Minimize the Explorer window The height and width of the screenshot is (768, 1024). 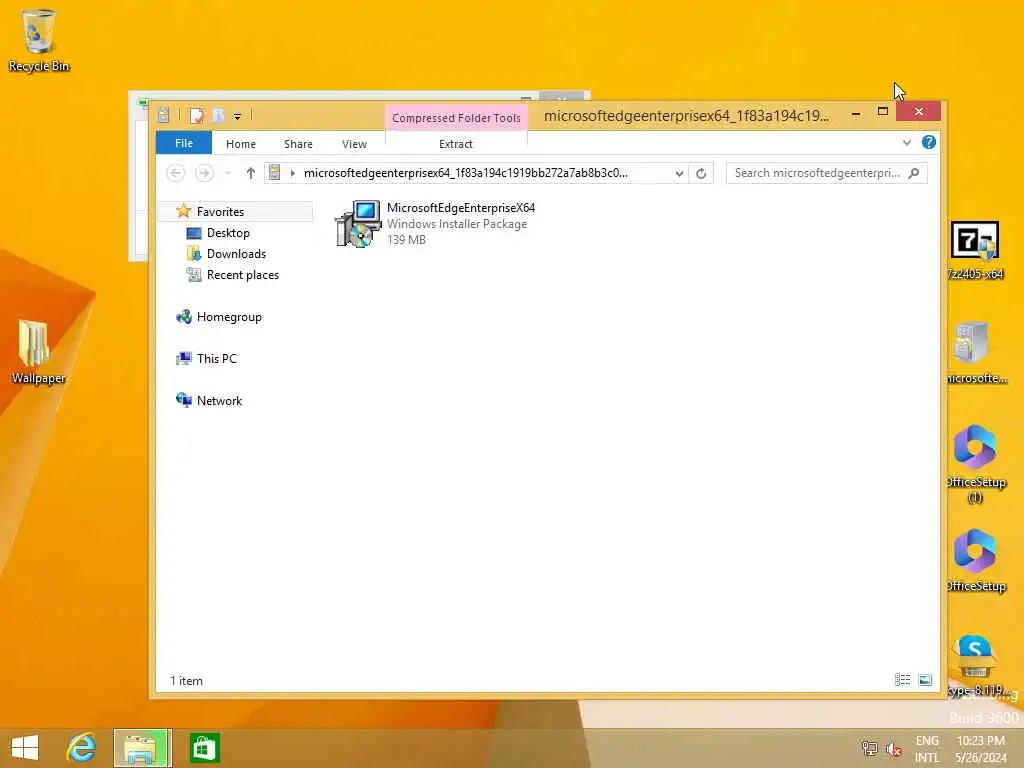click(856, 113)
